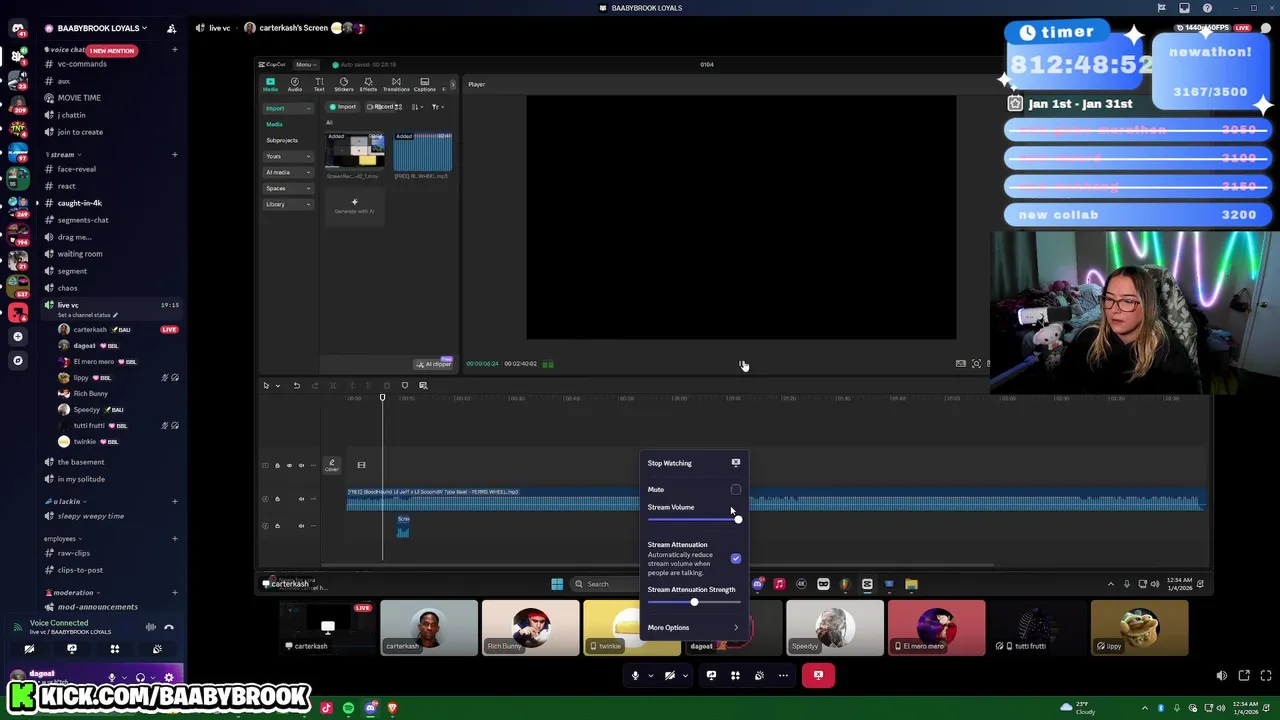The height and width of the screenshot is (720, 1280).
Task: Open Discord direct messages home icon
Action: [x=18, y=28]
